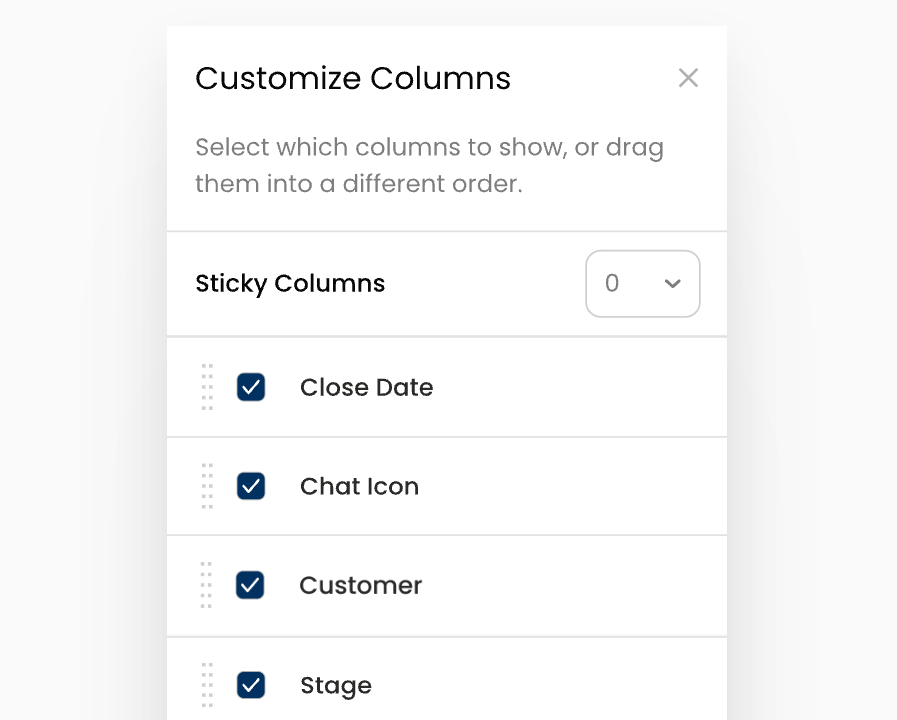
Task: Disable the Customer column checkbox
Action: click(x=251, y=585)
